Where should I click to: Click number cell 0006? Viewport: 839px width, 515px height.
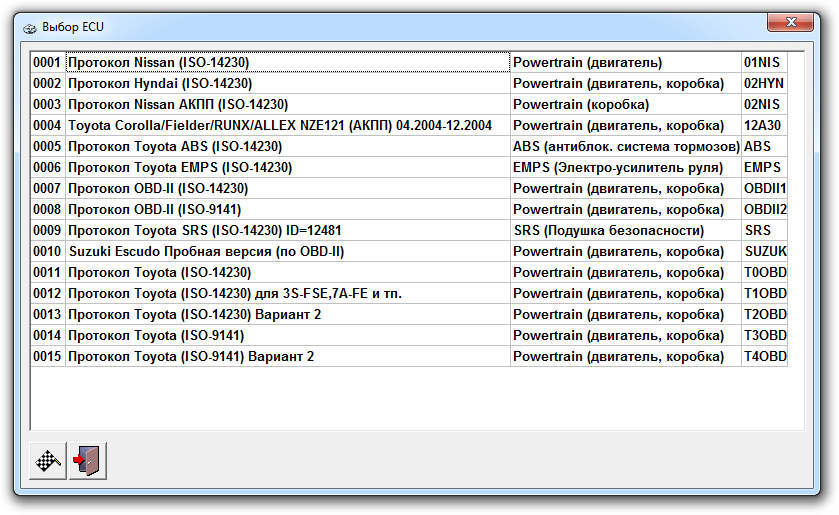click(48, 168)
